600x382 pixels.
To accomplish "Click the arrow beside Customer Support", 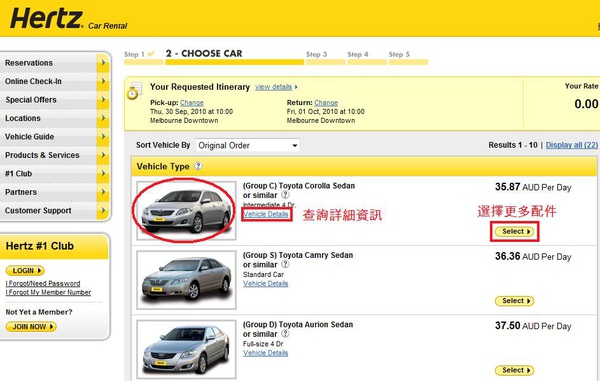I will 103,211.
